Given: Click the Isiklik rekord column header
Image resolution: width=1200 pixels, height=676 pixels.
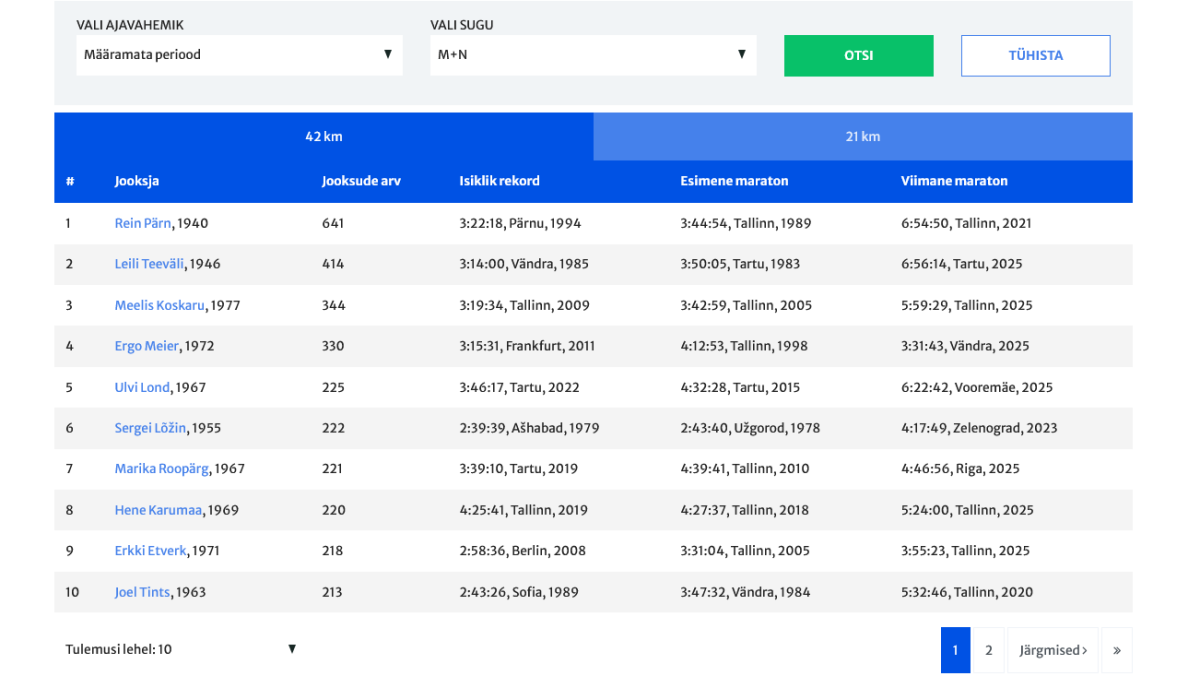Looking at the screenshot, I should [499, 182].
